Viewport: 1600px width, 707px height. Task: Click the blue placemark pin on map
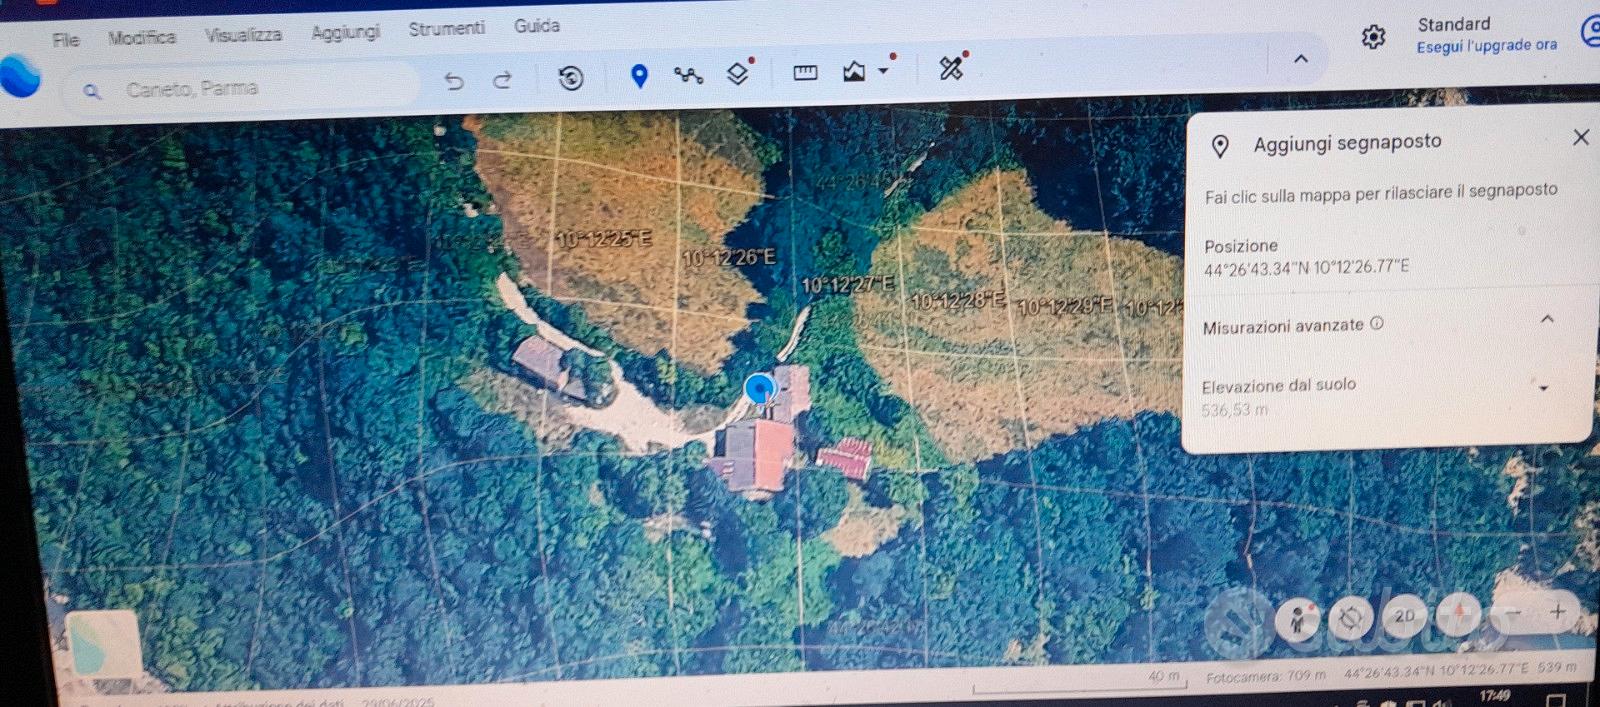(760, 390)
